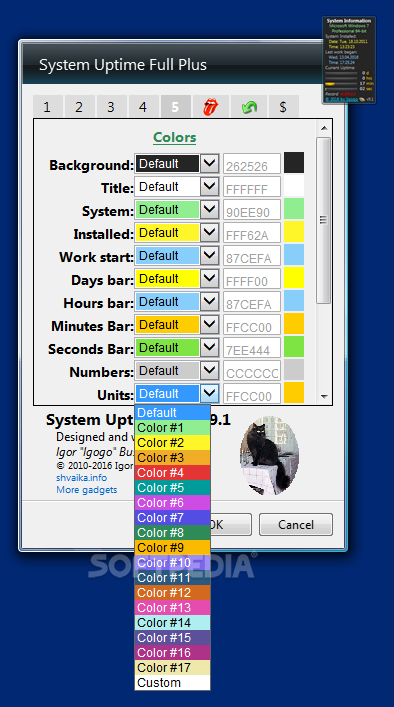Expand the Days bar color dropdown

coord(210,278)
